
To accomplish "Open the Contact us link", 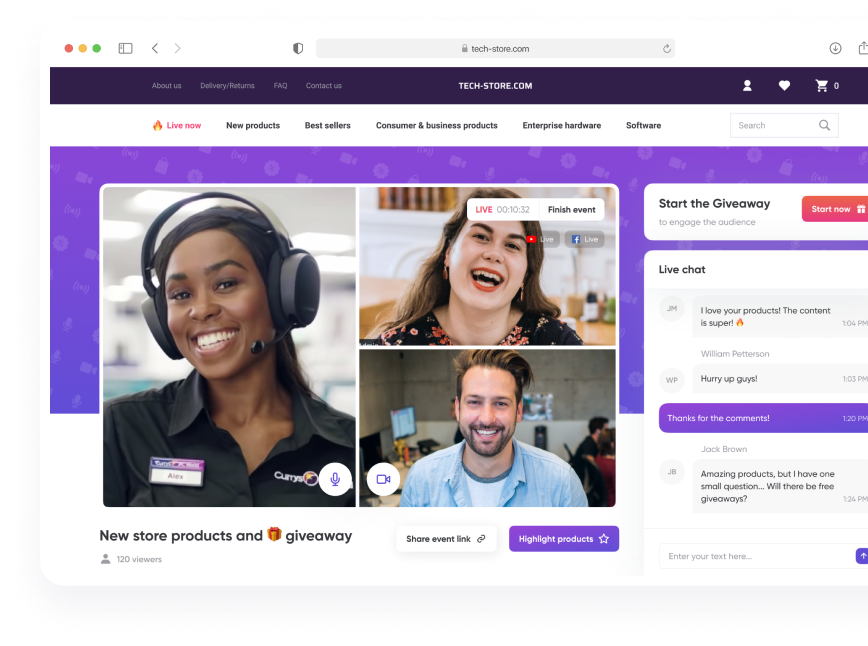I will tap(324, 86).
